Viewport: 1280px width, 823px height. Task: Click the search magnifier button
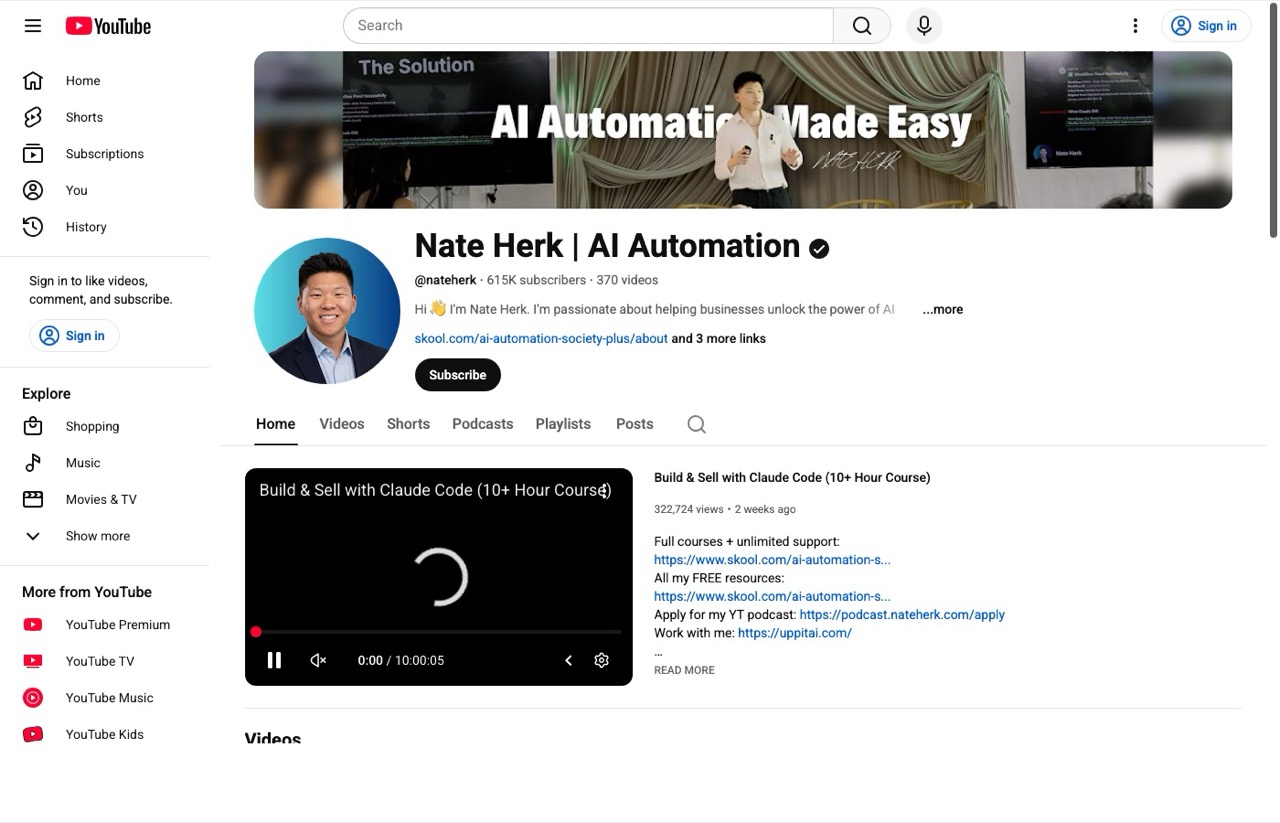coord(862,26)
